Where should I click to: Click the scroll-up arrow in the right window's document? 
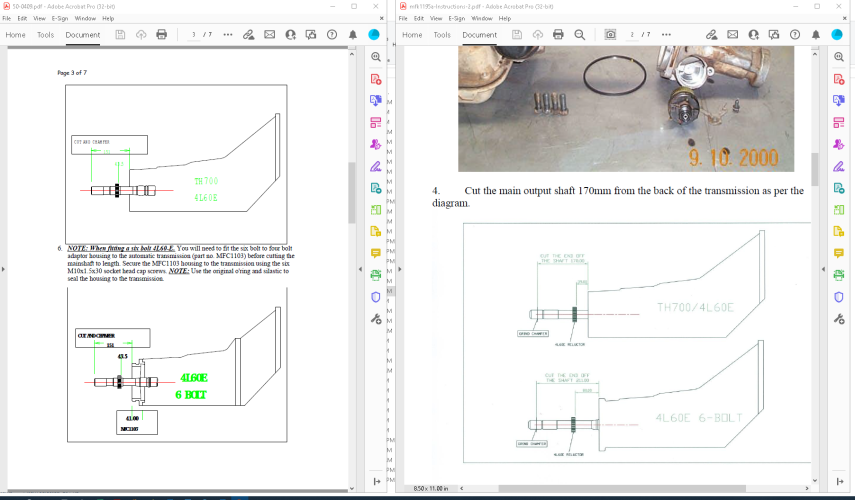point(815,54)
